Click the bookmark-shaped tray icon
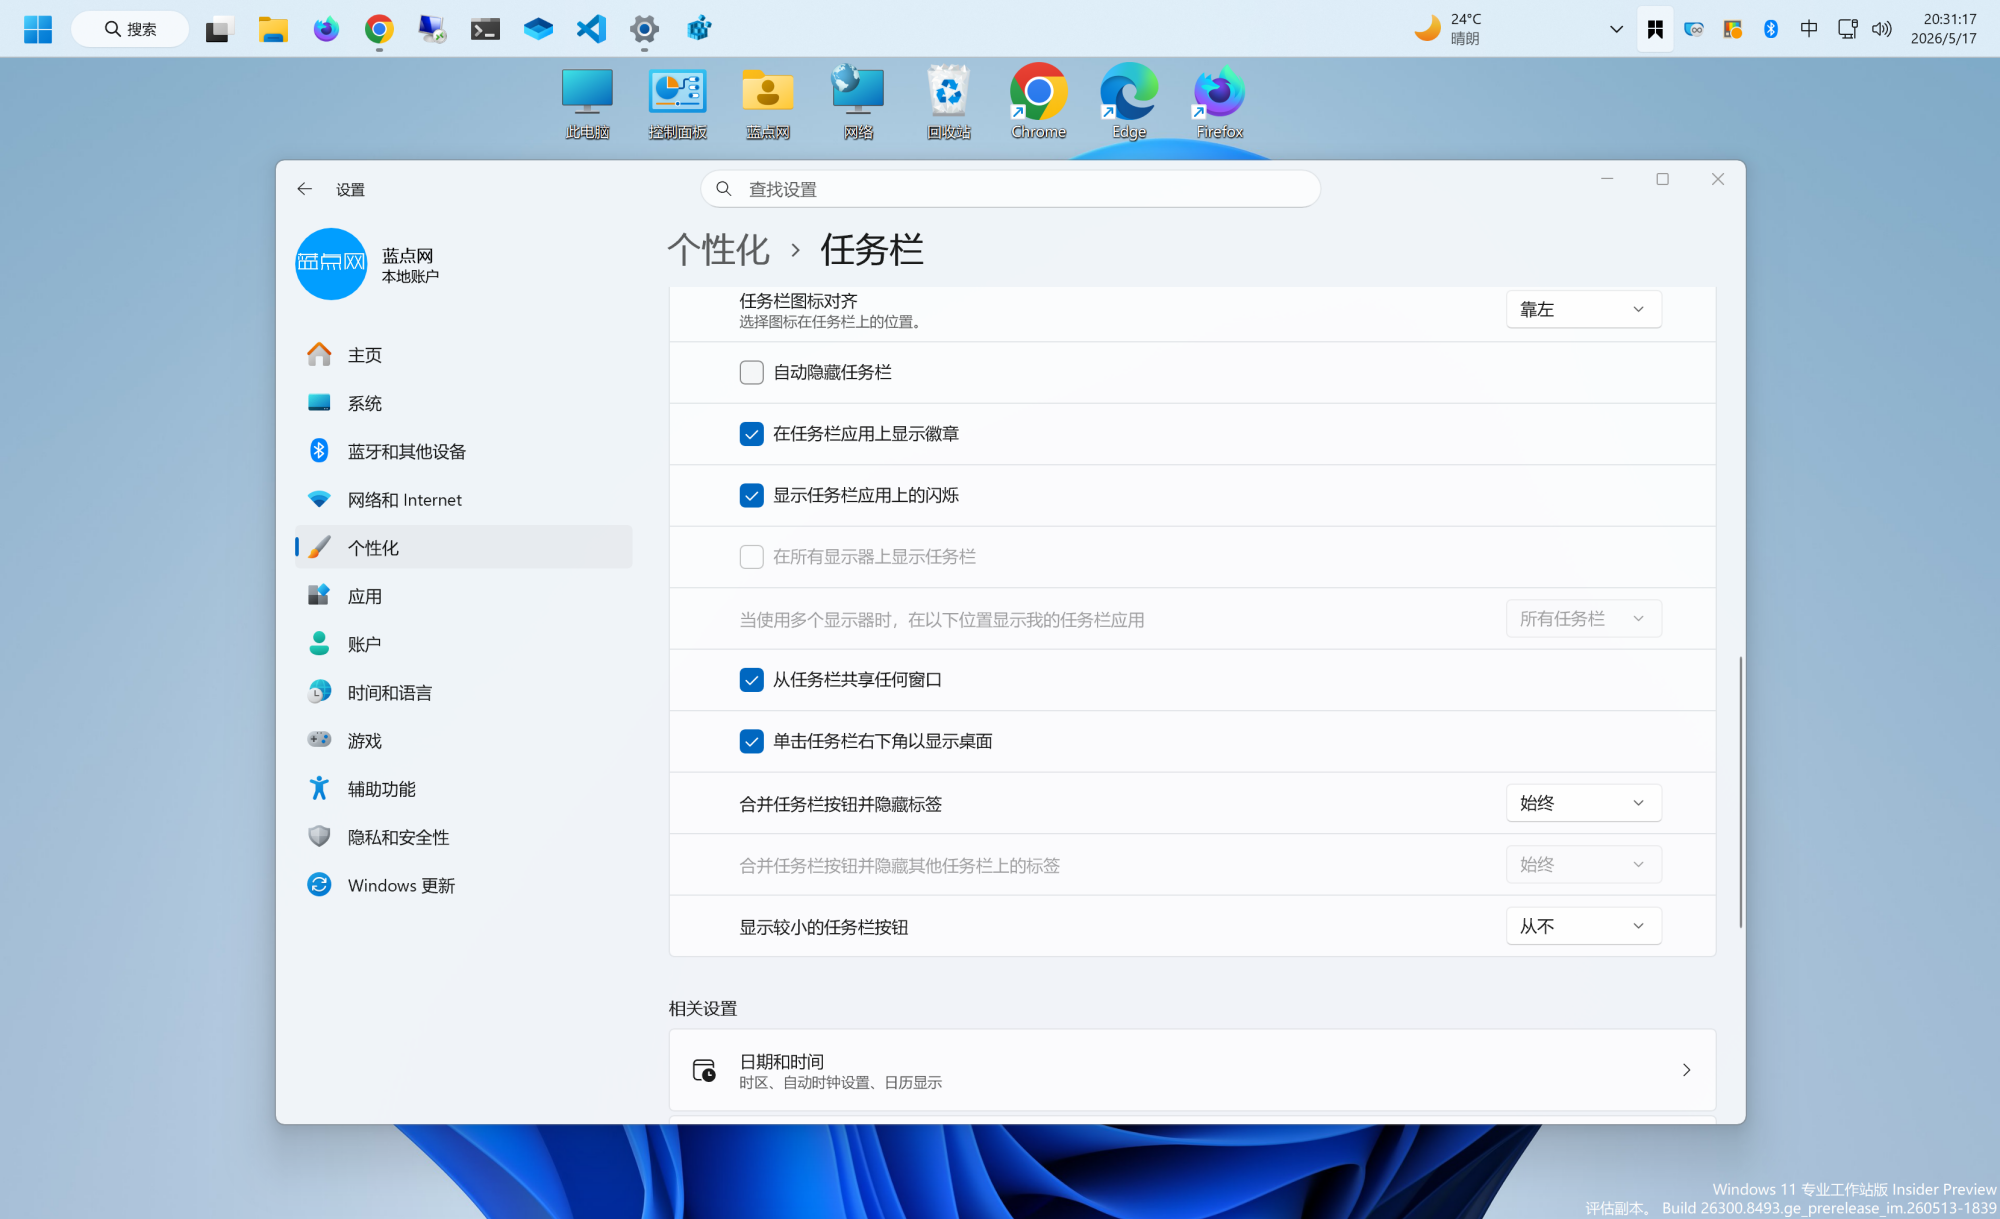 pos(1655,29)
